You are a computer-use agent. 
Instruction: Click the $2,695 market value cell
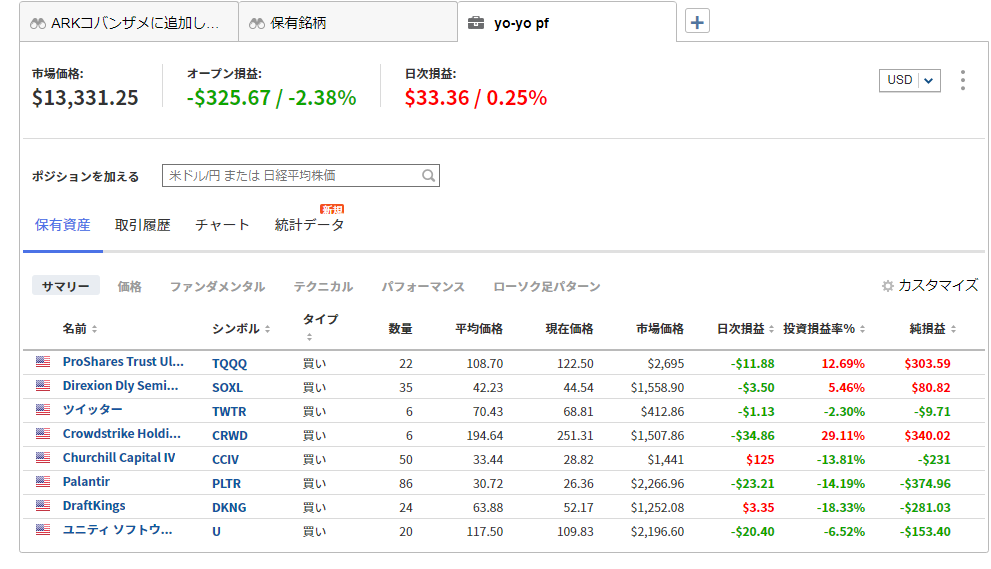(666, 364)
